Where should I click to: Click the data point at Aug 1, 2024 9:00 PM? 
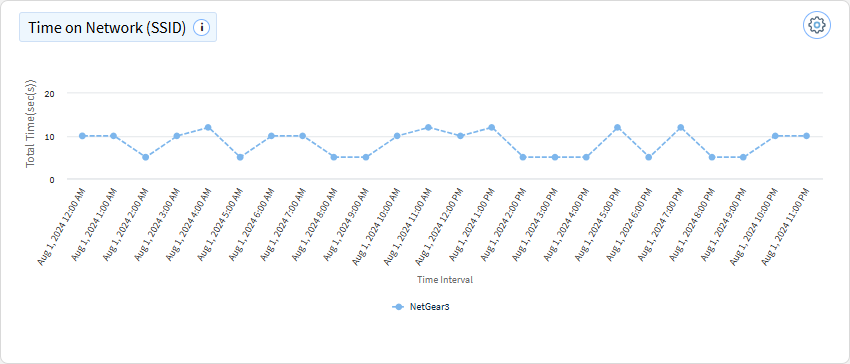point(743,157)
